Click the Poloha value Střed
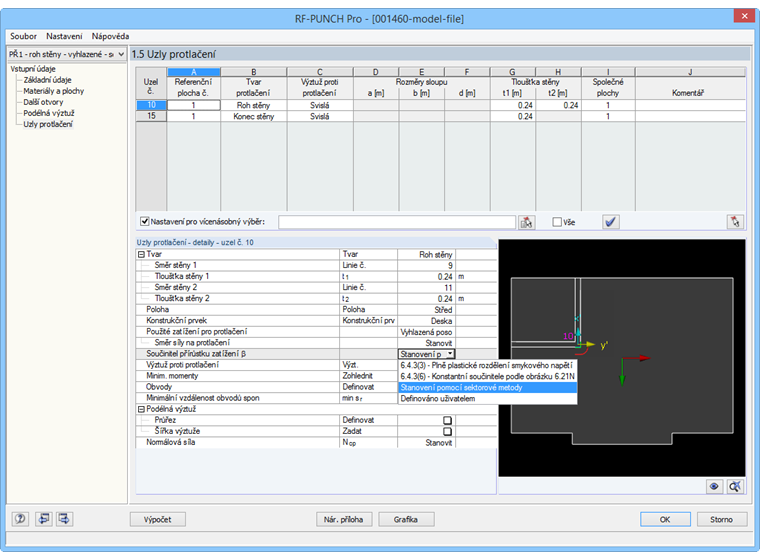760x560 pixels. (427, 310)
